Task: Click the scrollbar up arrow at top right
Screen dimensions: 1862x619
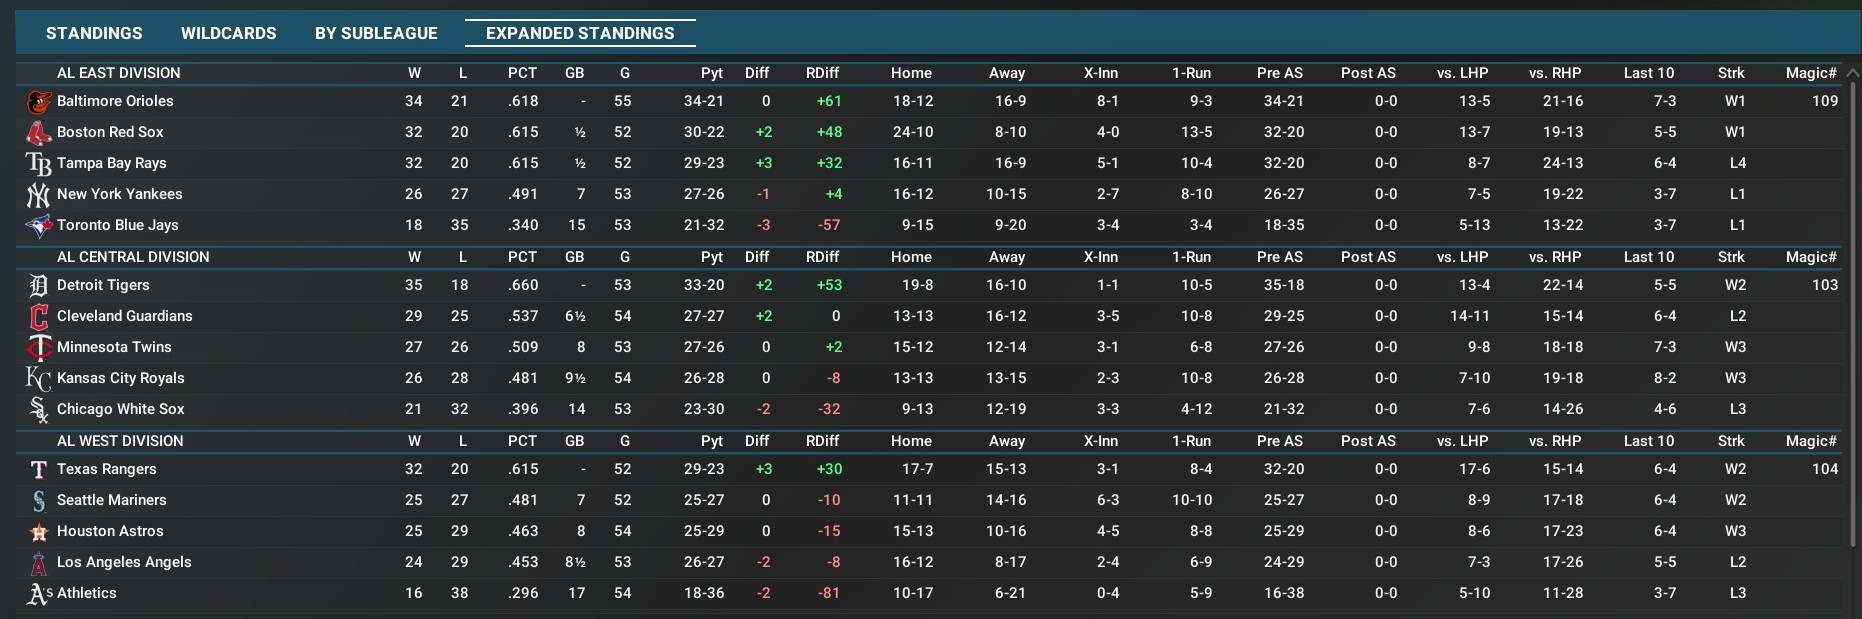Action: (1852, 73)
